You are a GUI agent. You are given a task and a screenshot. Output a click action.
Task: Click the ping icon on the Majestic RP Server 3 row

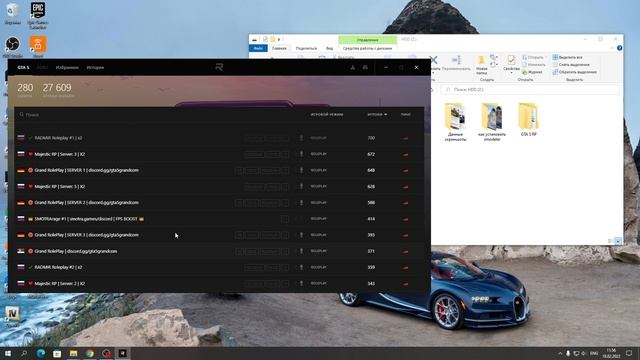(405, 155)
